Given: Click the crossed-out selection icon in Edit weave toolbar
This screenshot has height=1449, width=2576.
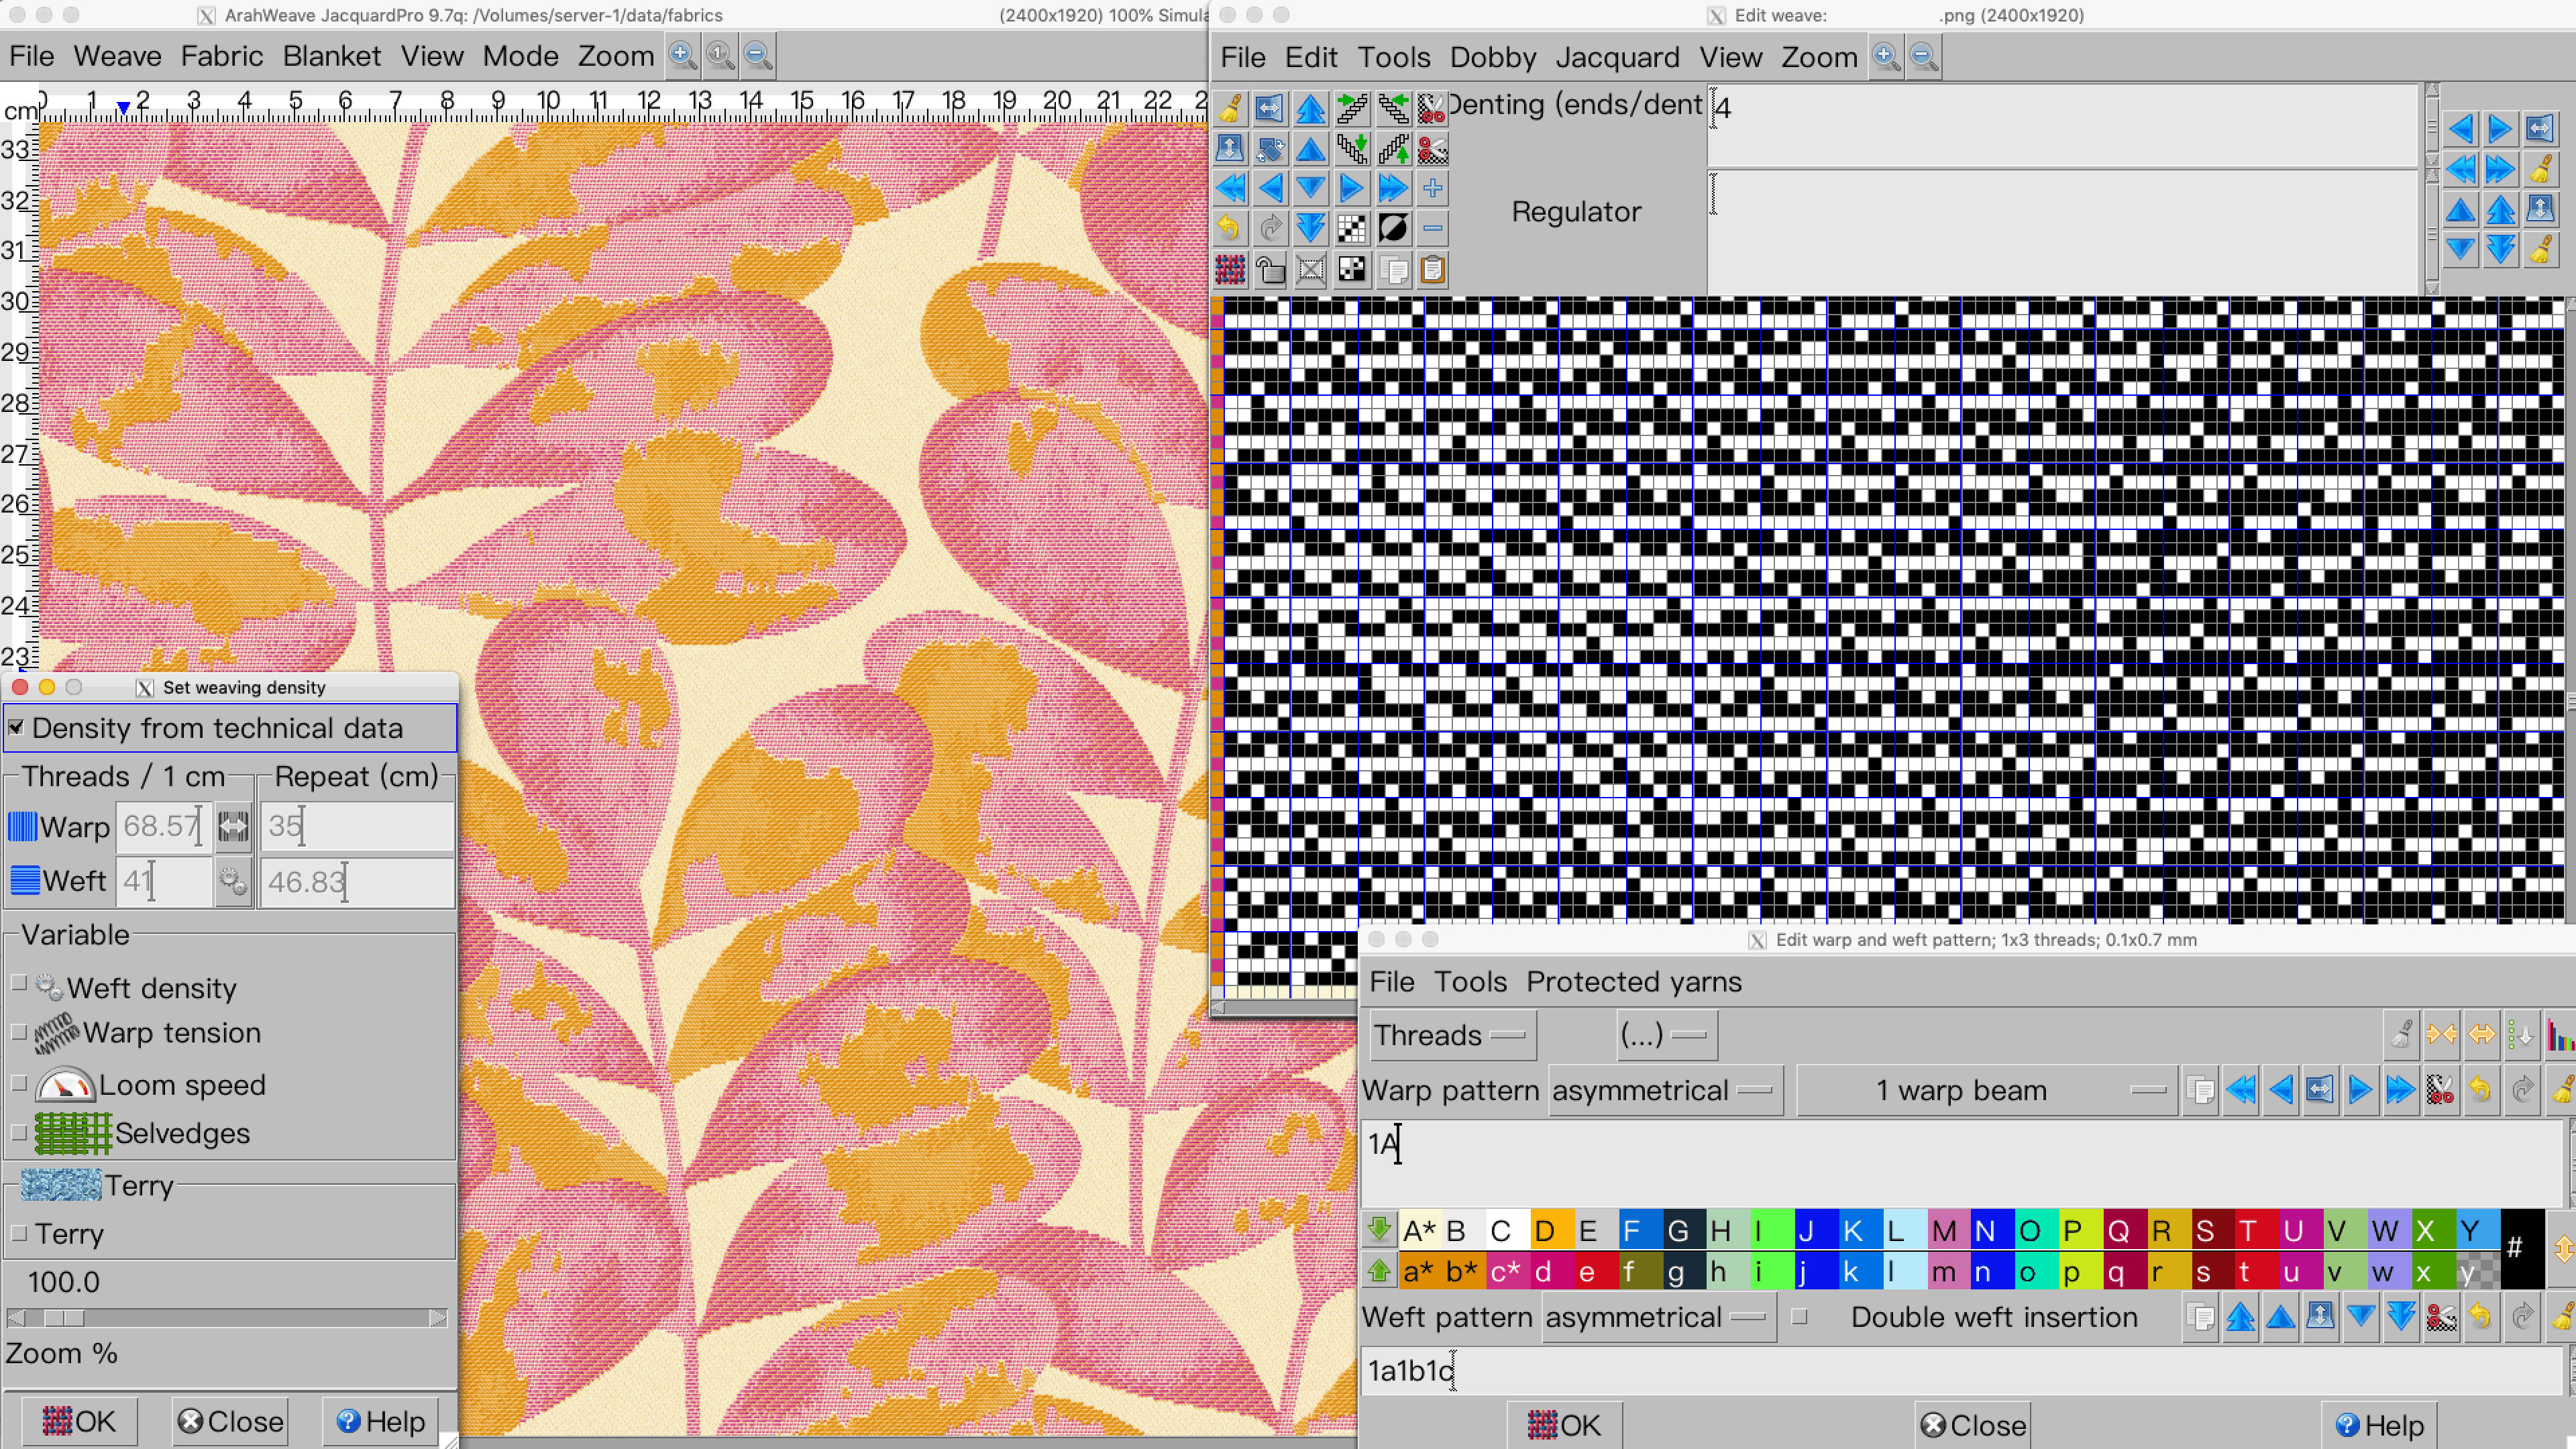Looking at the screenshot, I should coord(1311,270).
